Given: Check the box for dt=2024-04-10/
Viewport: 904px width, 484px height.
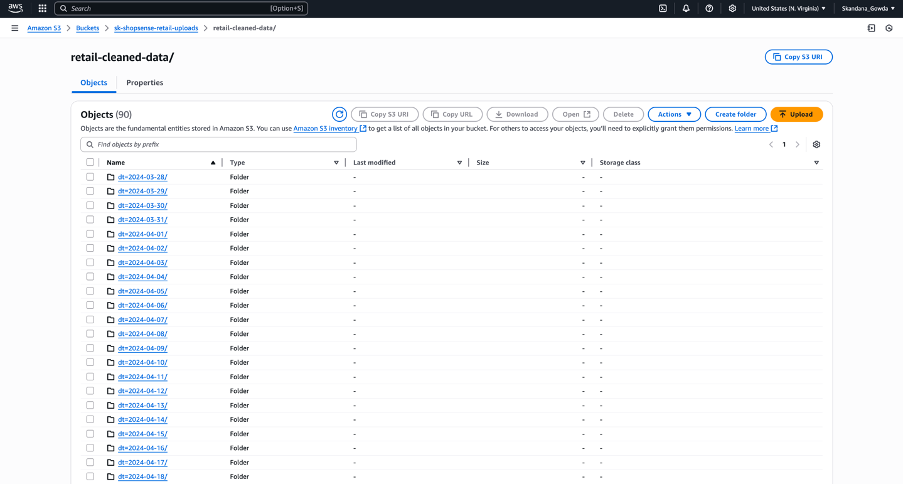Looking at the screenshot, I should coord(90,362).
